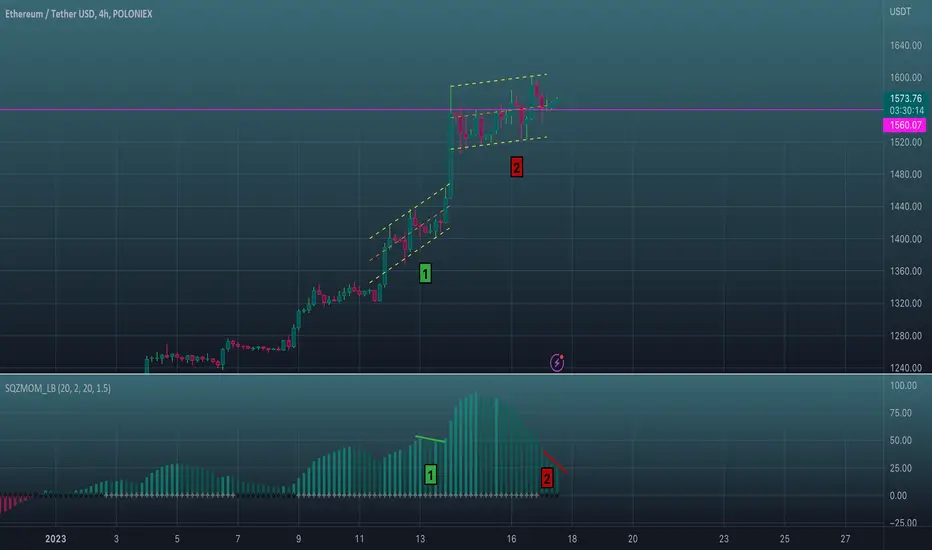
Task: Click the 100.00 indicator scale value
Action: 903,385
